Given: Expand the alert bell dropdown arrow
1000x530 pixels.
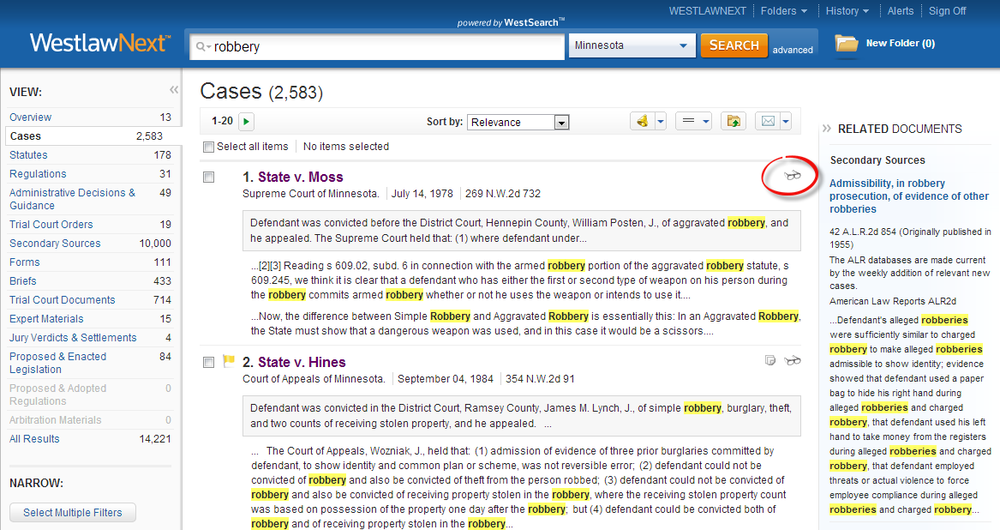Looking at the screenshot, I should coord(661,121).
